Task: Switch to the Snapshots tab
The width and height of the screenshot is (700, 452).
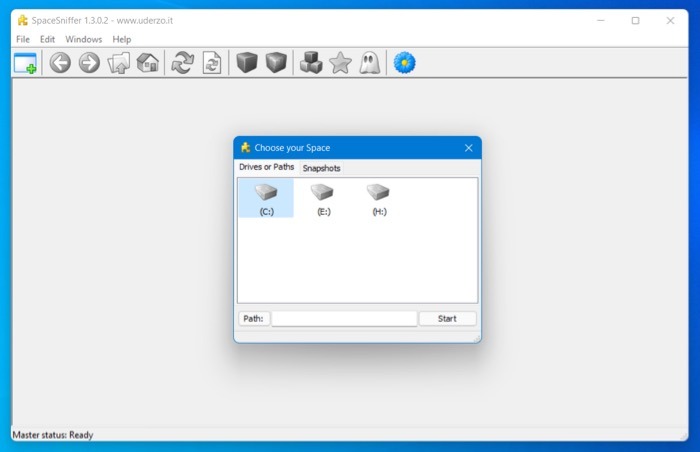Action: pos(321,169)
